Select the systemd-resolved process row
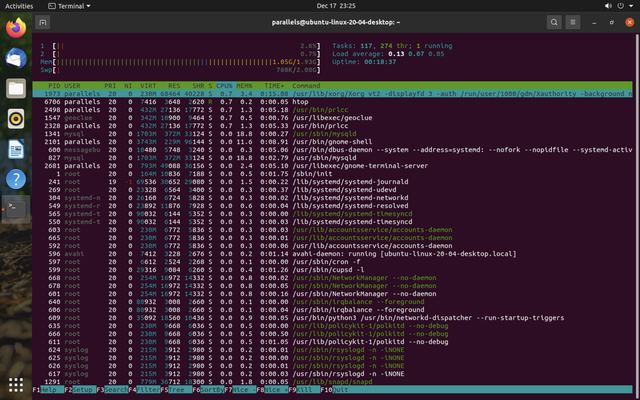This screenshot has height=400, width=640. pyautogui.click(x=332, y=206)
